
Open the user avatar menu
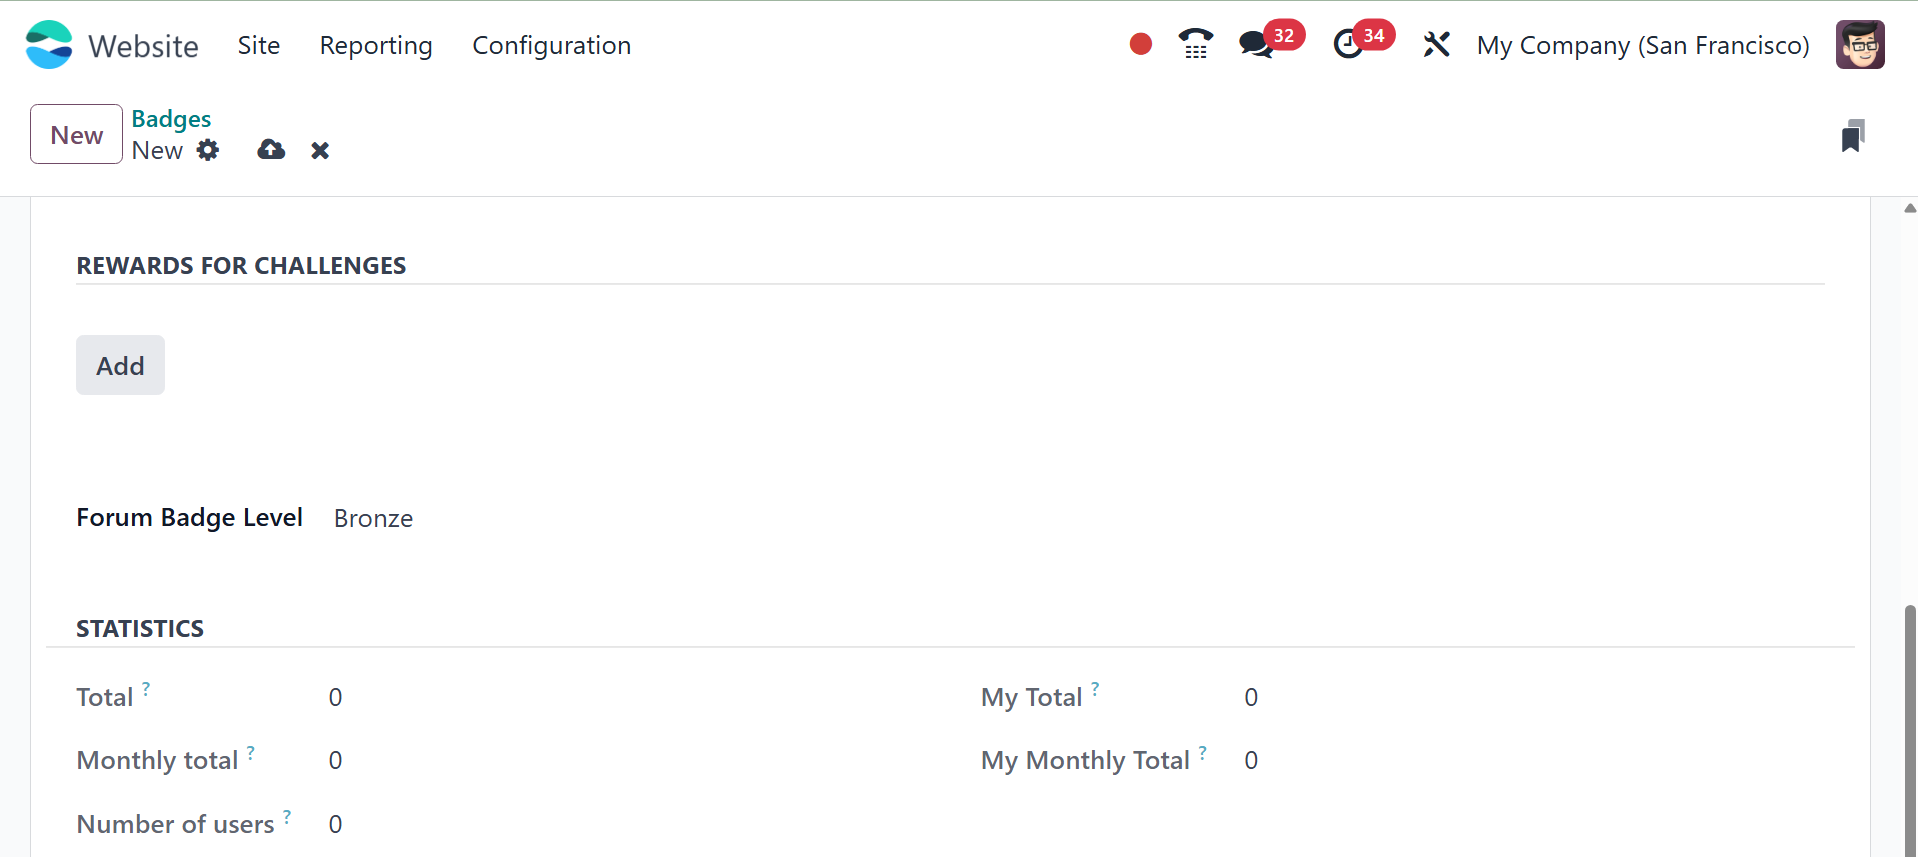pos(1860,45)
